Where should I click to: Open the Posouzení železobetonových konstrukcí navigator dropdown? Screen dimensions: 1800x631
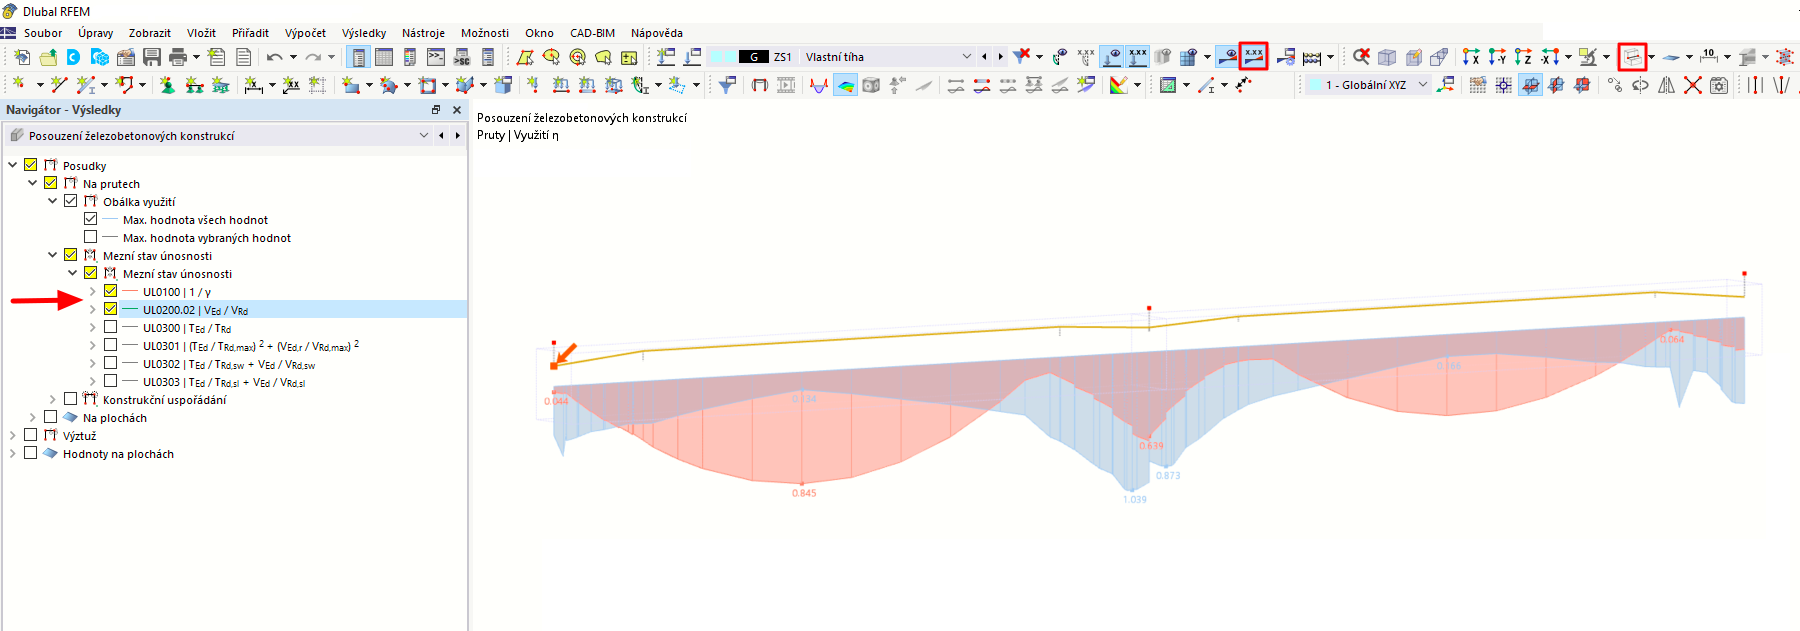point(424,135)
